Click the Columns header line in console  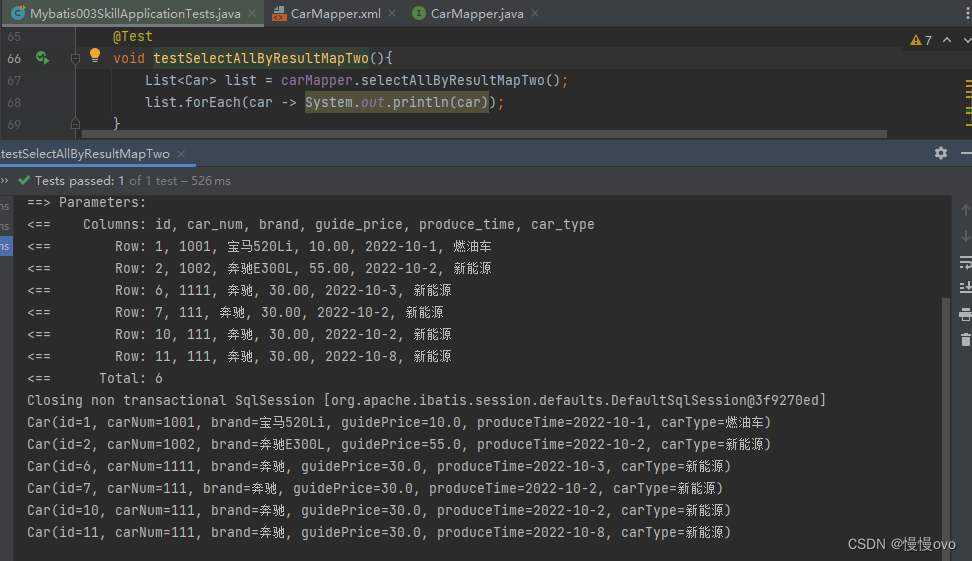311,224
